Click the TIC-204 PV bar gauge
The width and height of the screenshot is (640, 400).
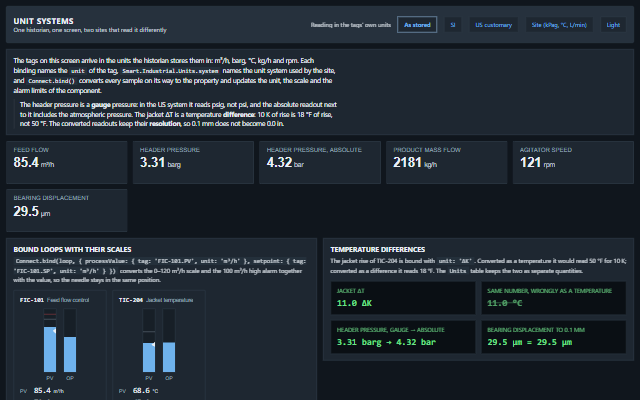pyautogui.click(x=149, y=340)
